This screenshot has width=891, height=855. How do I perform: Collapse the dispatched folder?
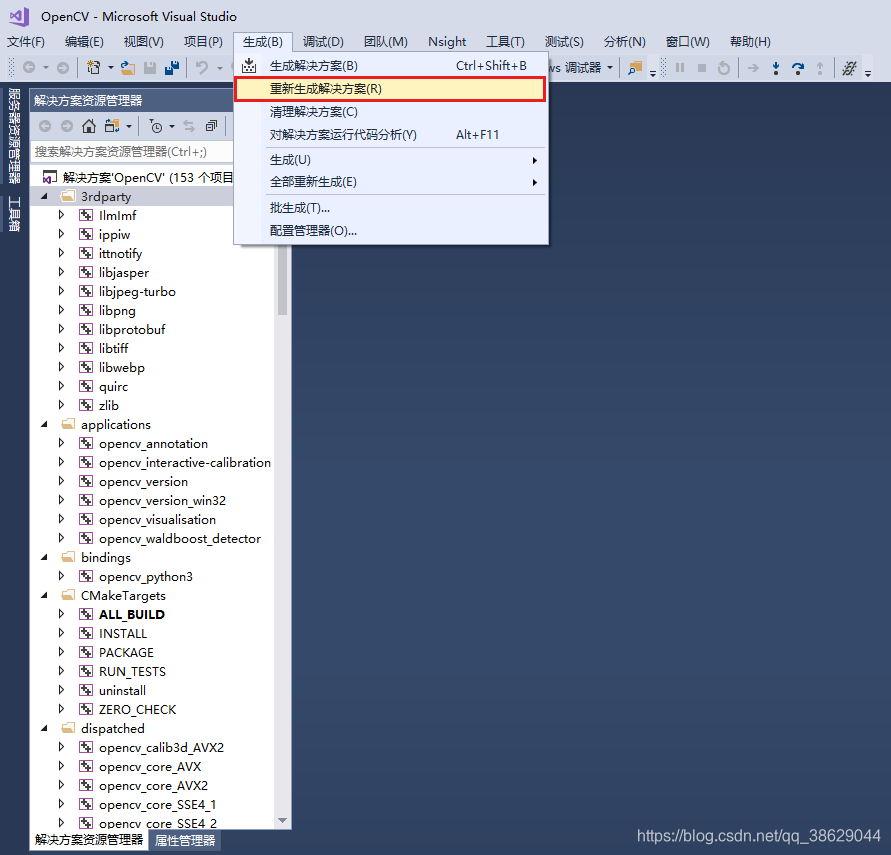[44, 728]
